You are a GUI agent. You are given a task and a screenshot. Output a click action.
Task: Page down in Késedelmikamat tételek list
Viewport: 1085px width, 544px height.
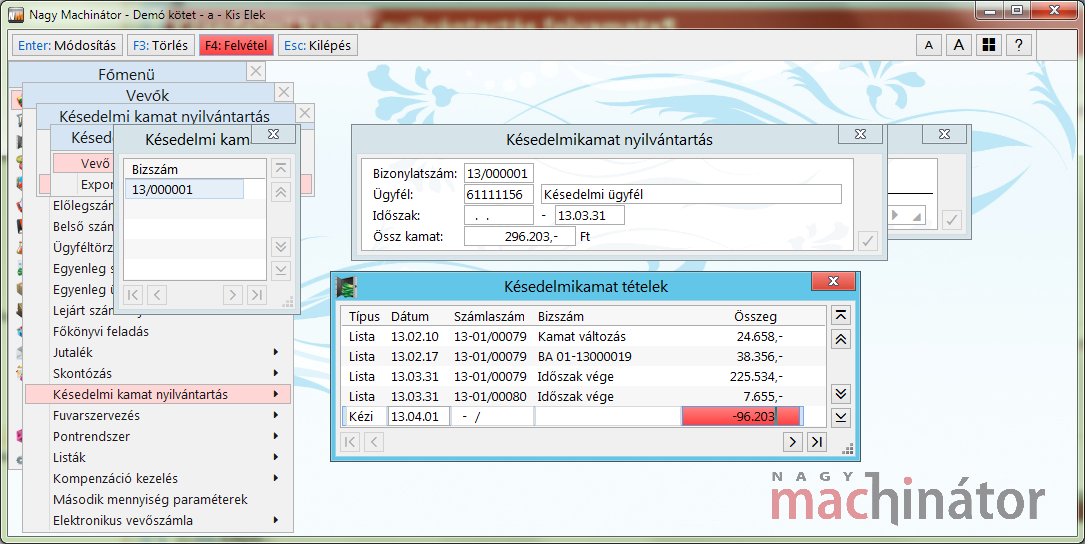(x=841, y=394)
